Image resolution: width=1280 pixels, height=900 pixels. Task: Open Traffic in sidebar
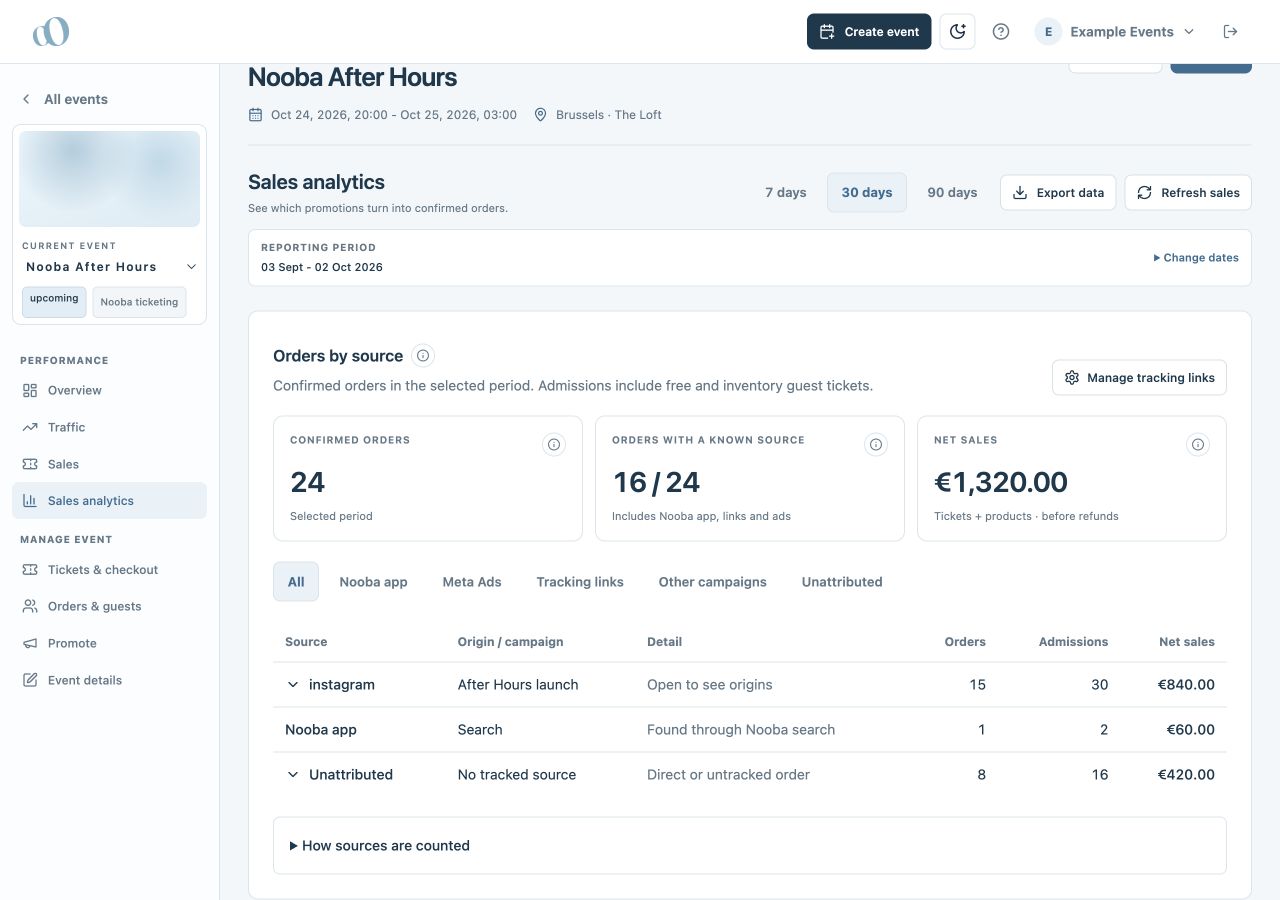pyautogui.click(x=109, y=427)
